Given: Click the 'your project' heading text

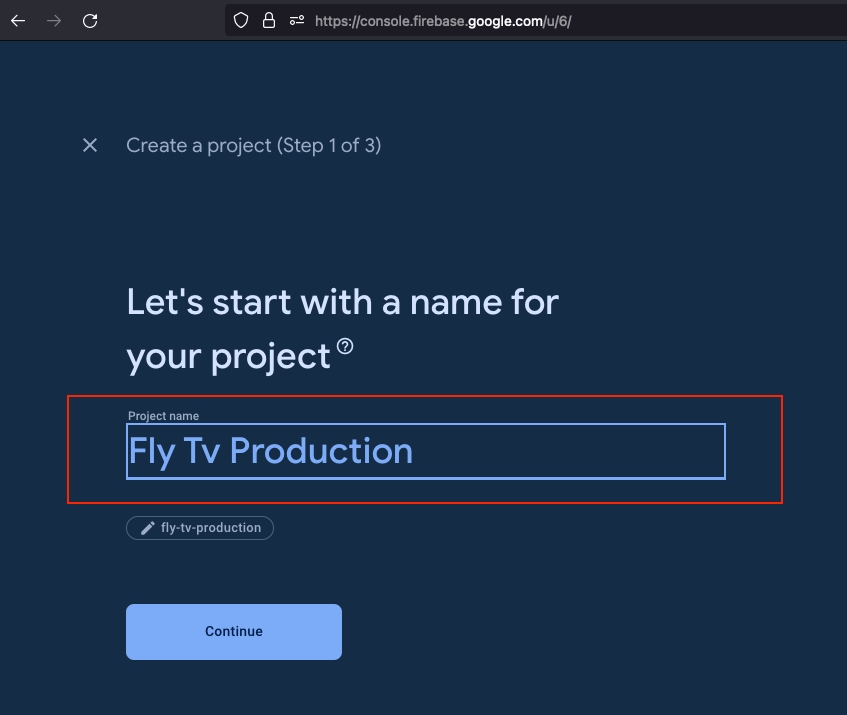Looking at the screenshot, I should [x=228, y=356].
